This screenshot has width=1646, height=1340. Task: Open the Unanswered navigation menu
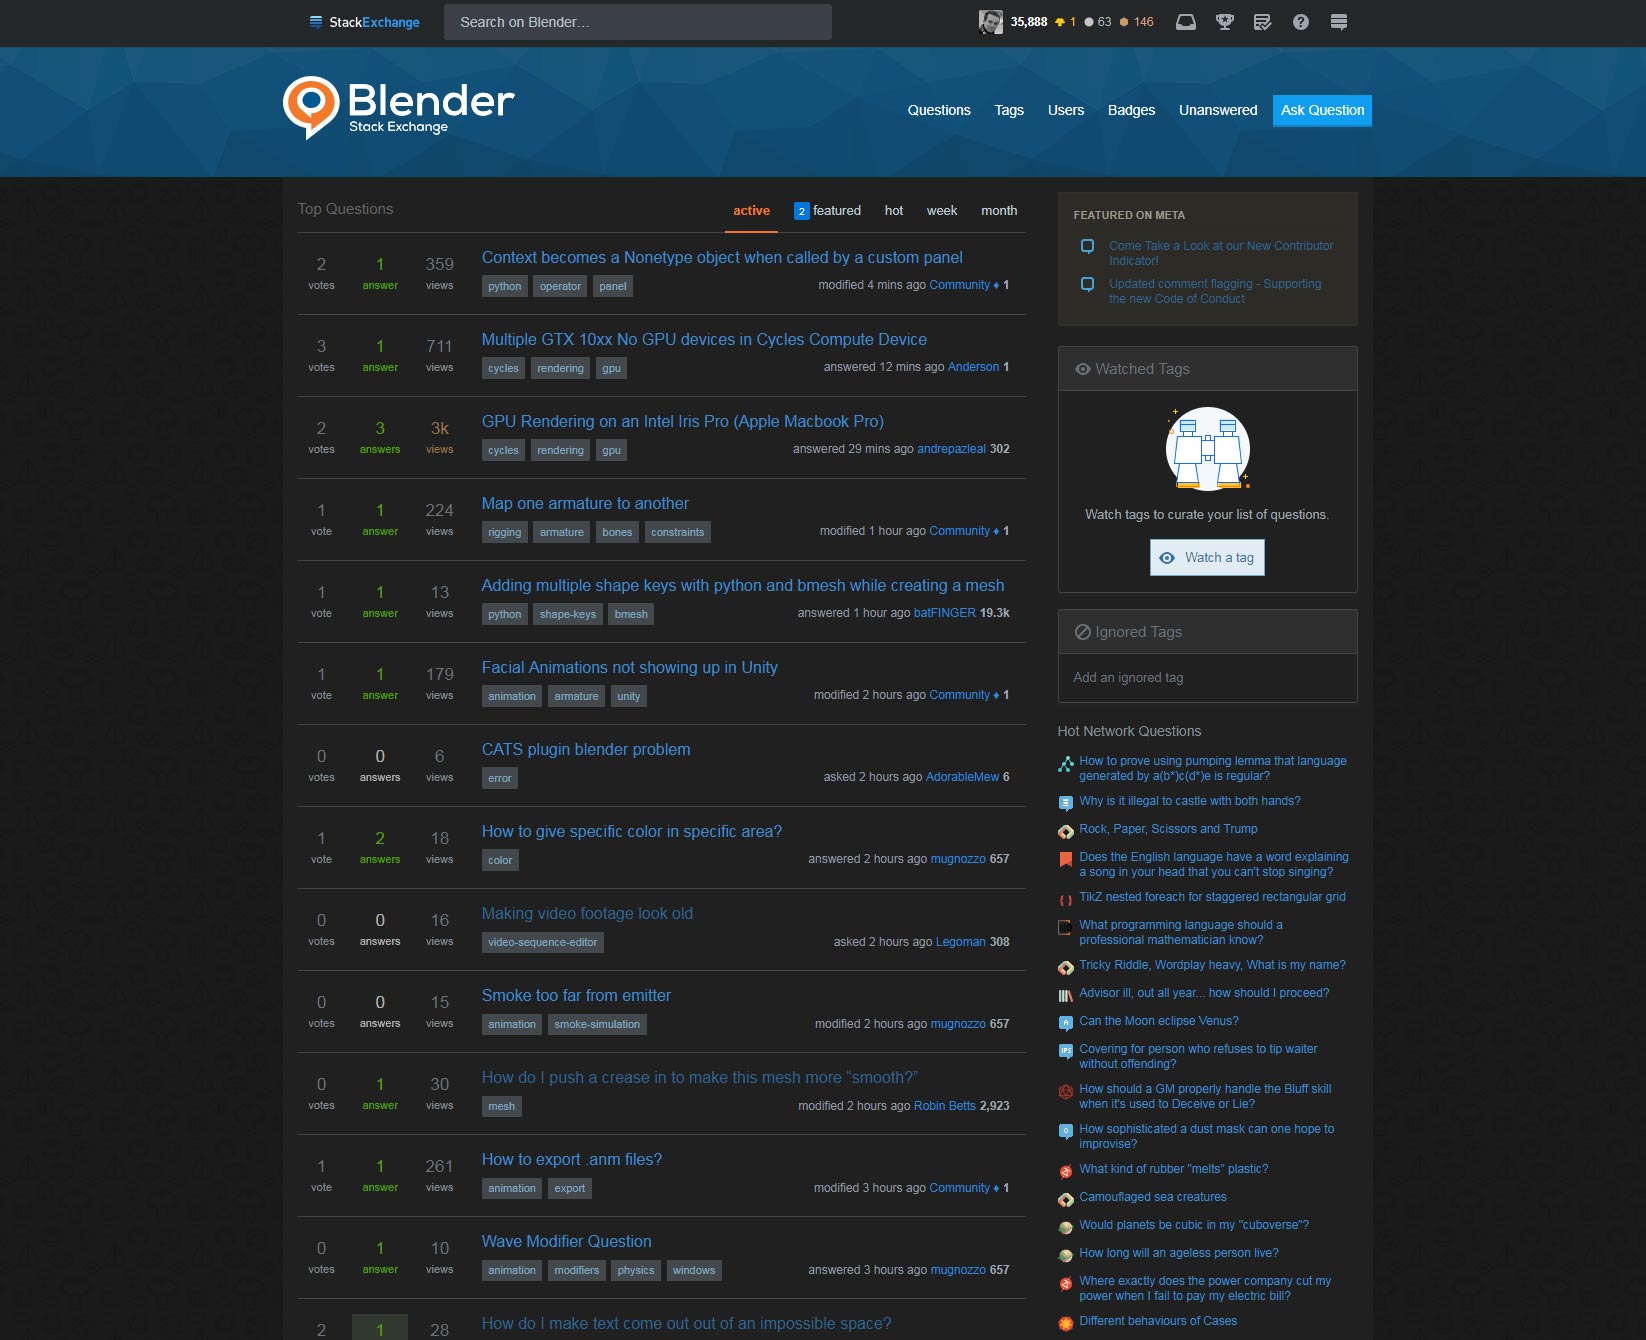(x=1218, y=110)
